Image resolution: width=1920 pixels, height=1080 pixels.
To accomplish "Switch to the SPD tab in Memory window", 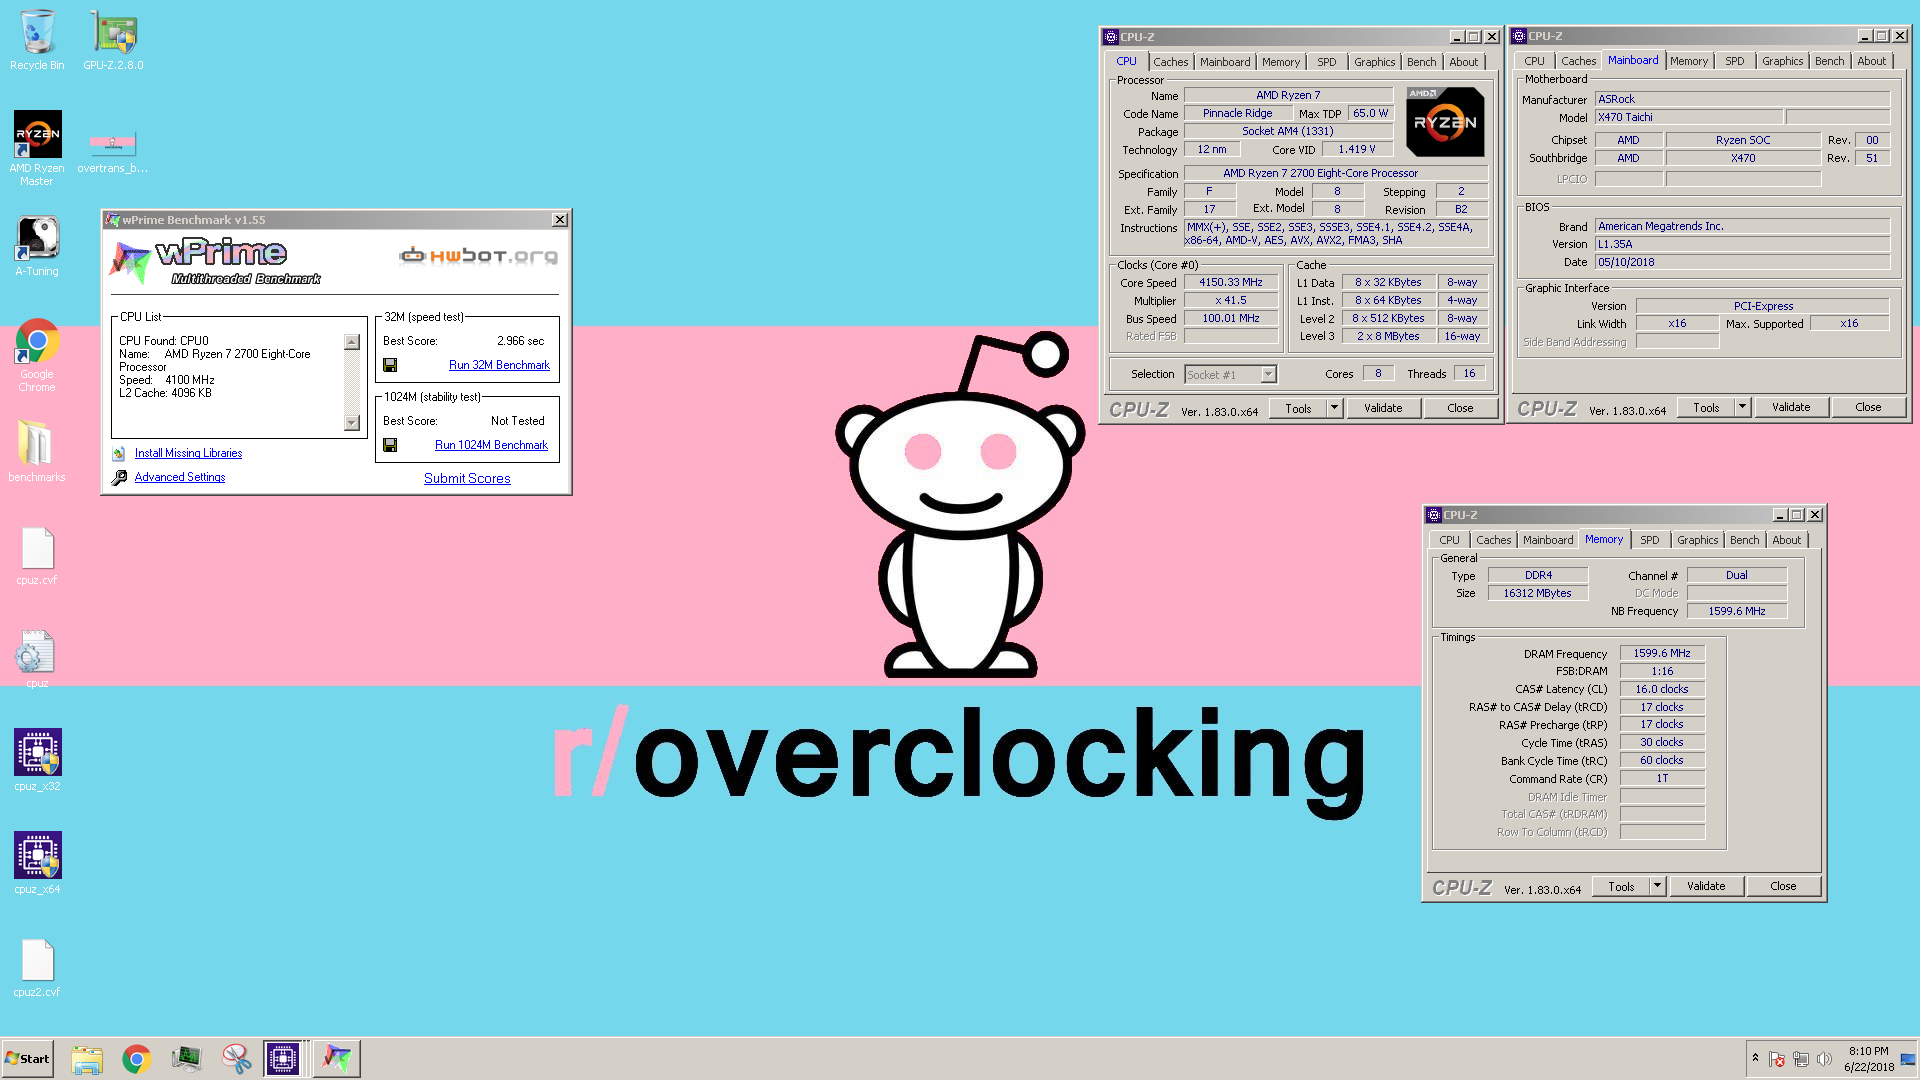I will (1649, 540).
